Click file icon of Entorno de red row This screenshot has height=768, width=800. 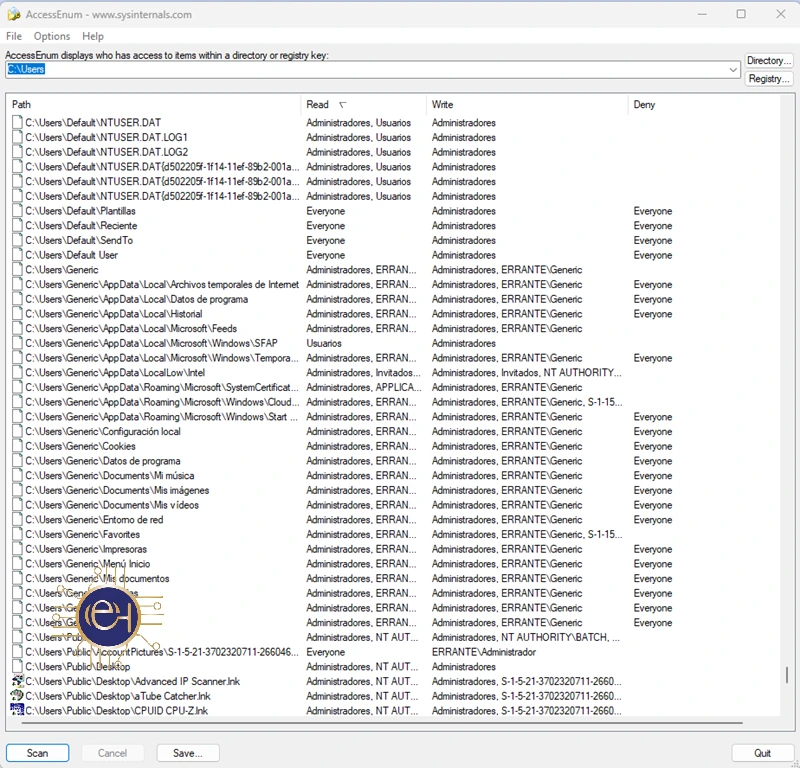pyautogui.click(x=17, y=519)
